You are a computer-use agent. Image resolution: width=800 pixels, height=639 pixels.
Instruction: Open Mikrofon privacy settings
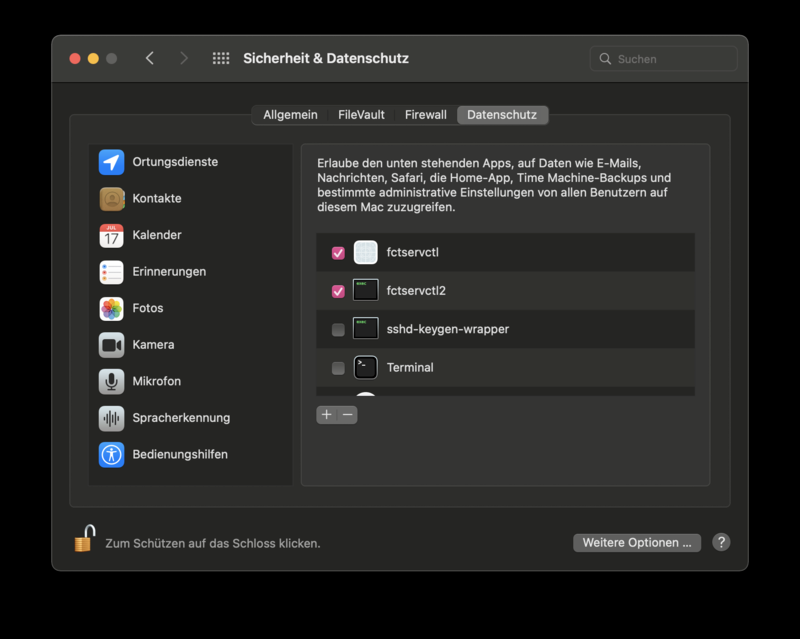[x=156, y=381]
